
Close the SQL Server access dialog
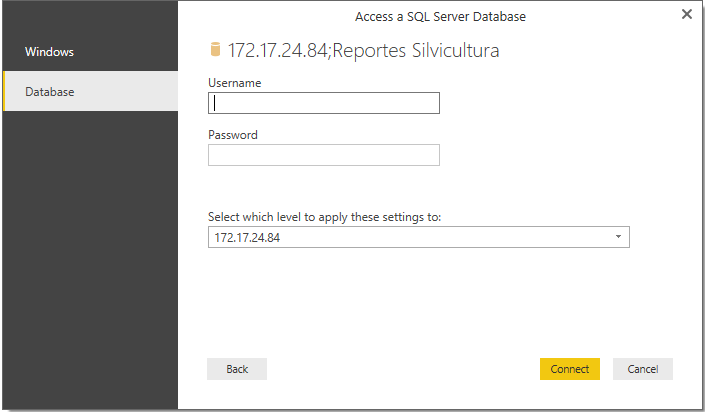[687, 14]
